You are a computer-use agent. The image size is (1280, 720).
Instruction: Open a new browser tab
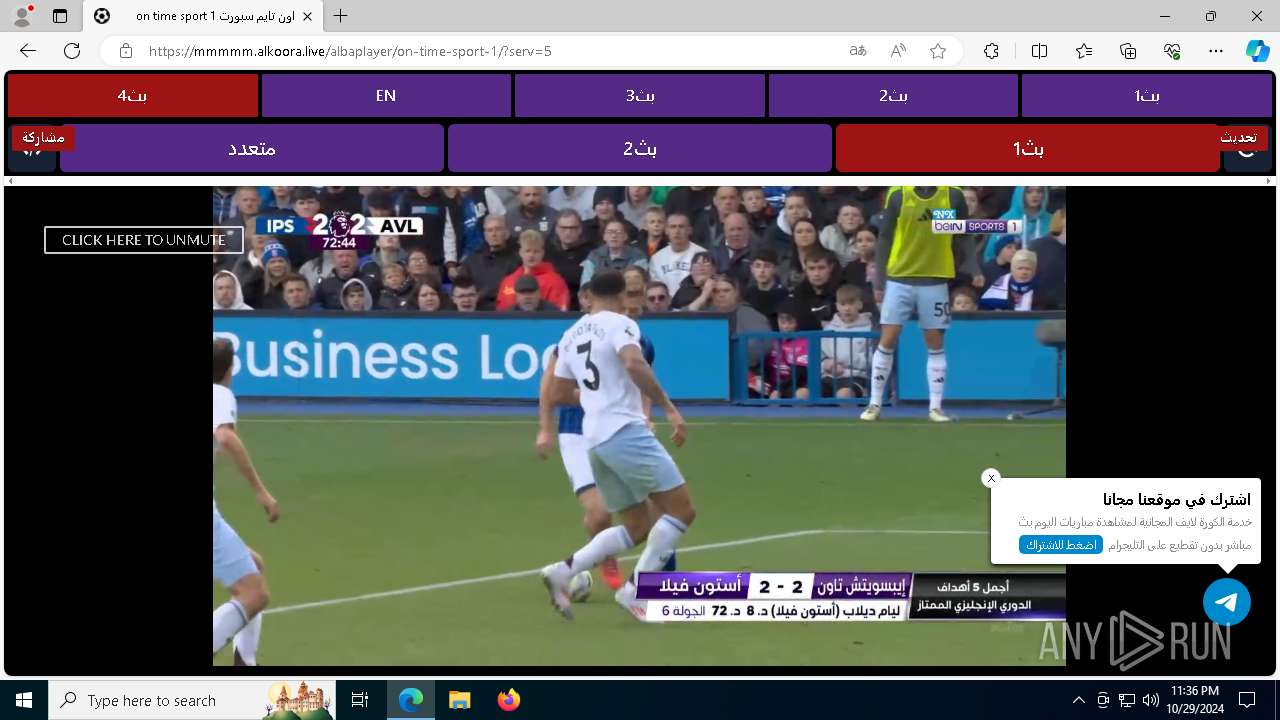point(341,16)
